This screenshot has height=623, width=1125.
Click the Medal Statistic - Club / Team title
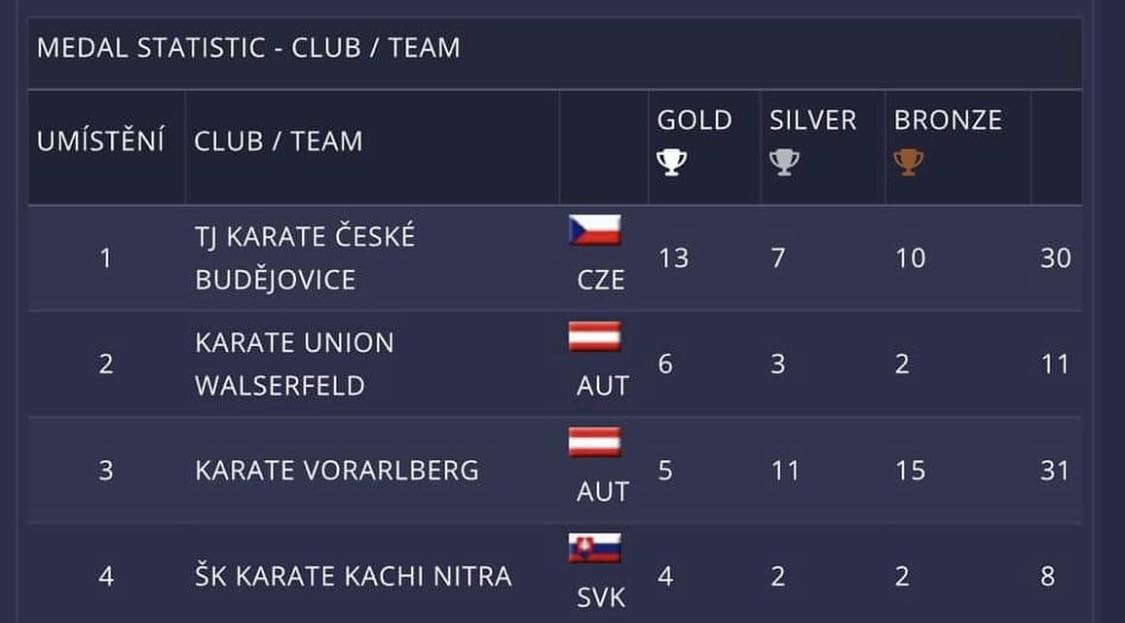[248, 49]
